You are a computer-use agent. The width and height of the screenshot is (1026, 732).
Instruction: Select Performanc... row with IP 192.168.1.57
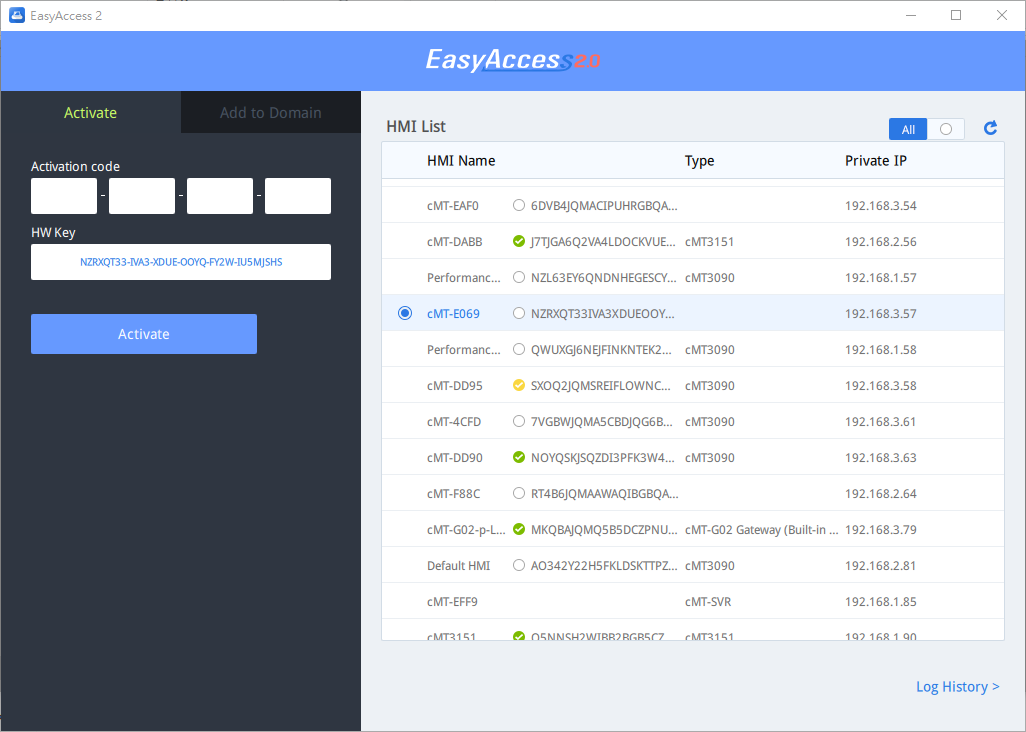(463, 277)
